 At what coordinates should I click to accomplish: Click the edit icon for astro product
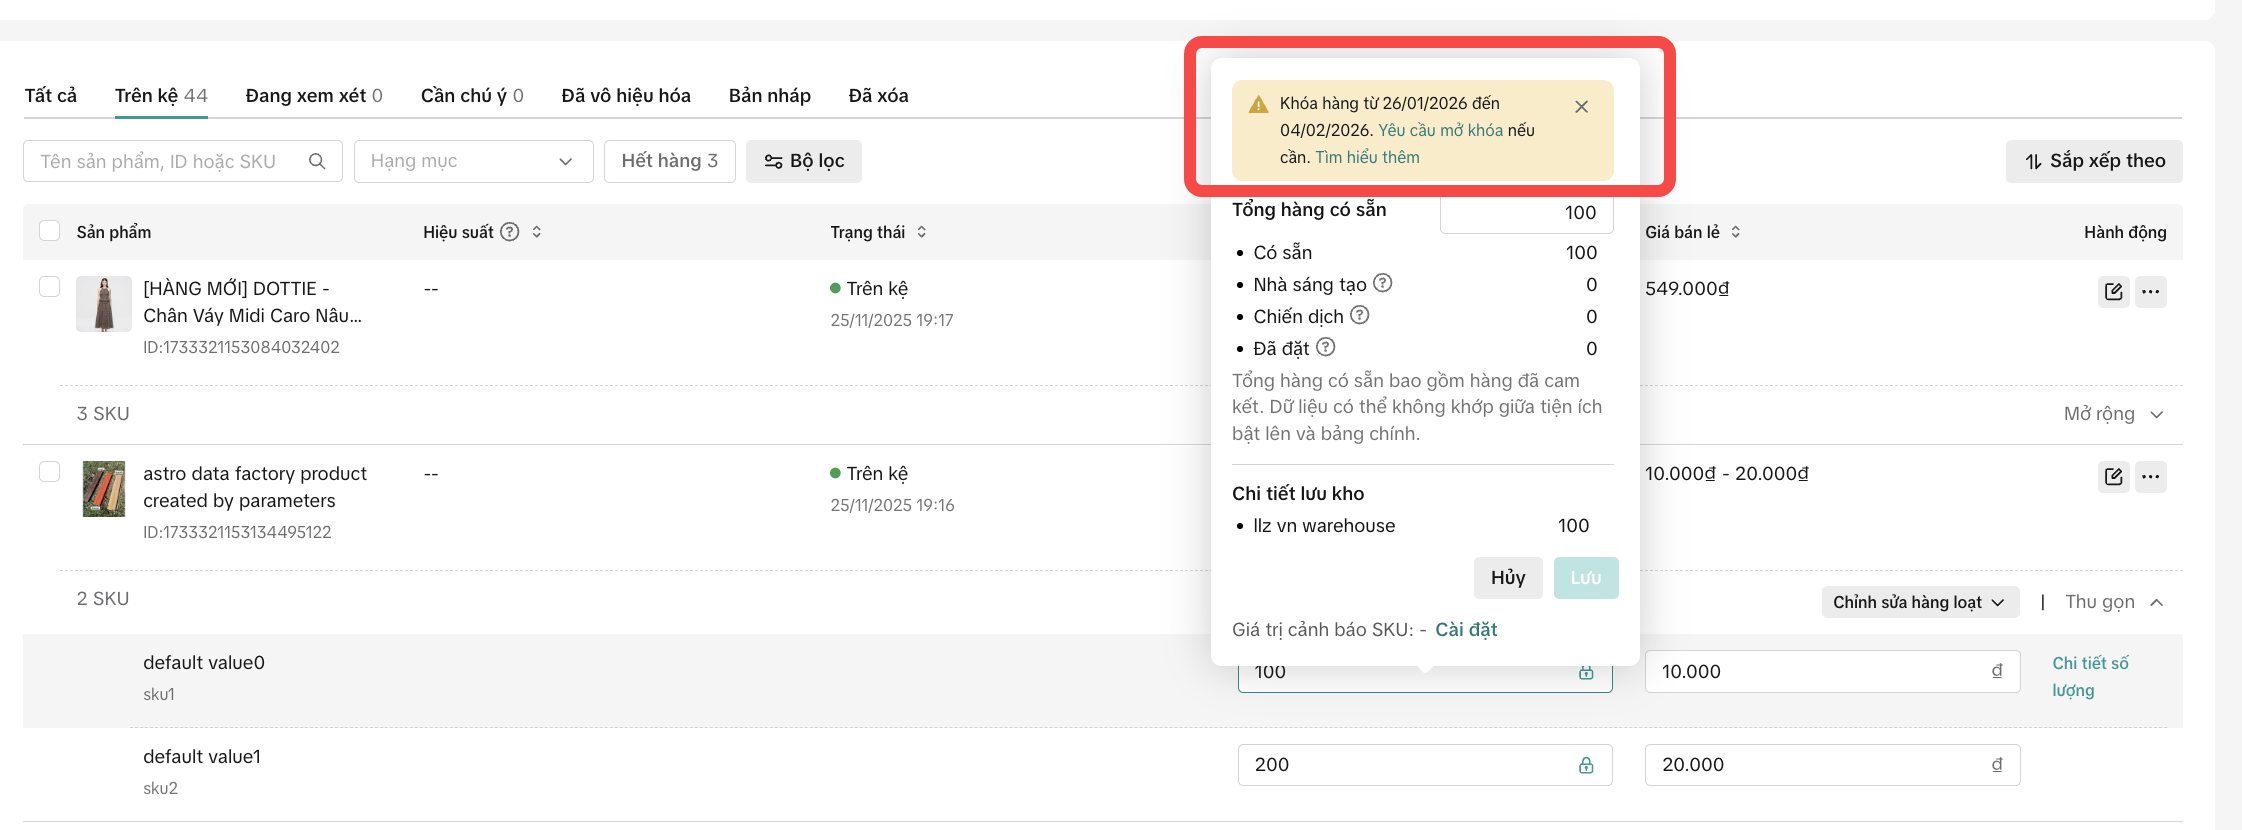(x=2113, y=477)
